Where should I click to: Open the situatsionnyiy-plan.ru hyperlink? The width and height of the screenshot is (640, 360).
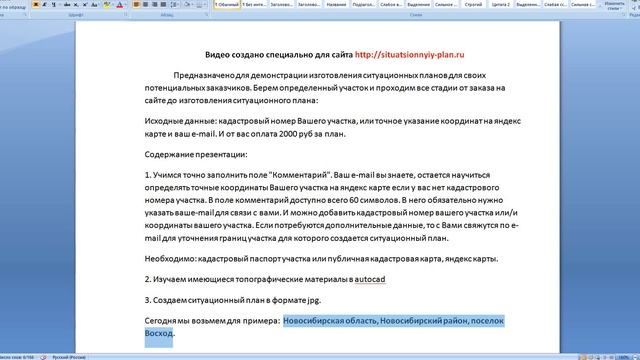[x=409, y=55]
